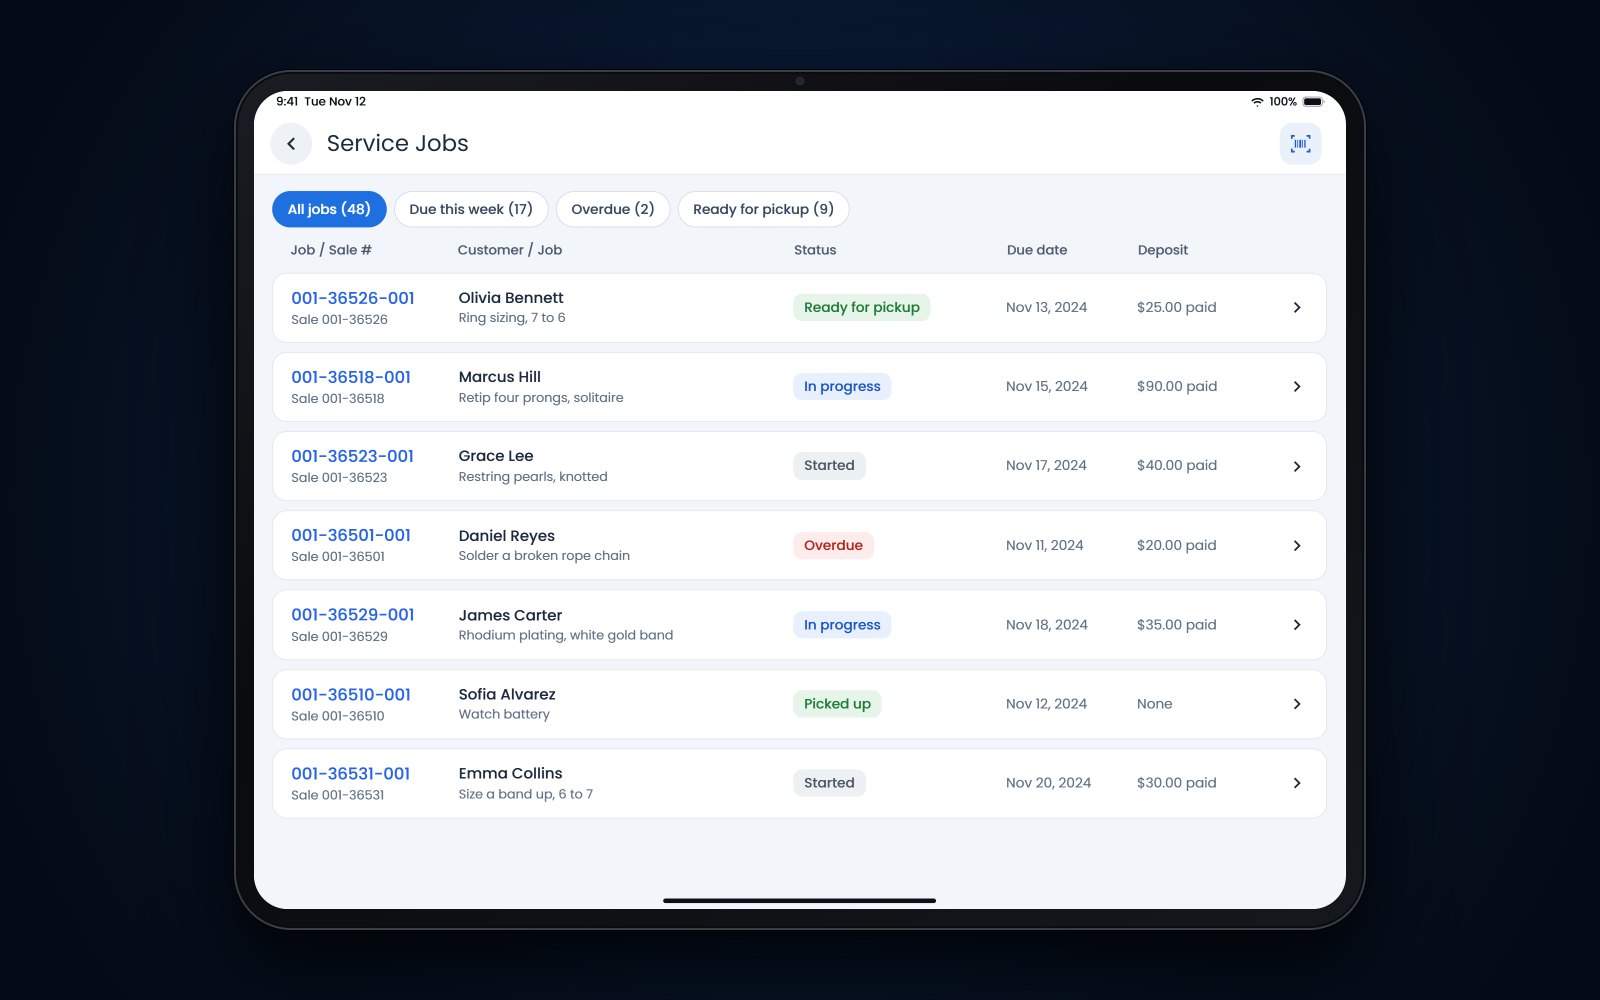Screen dimensions: 1600x1000
Task: Click the Service Jobs page title
Action: (x=398, y=144)
